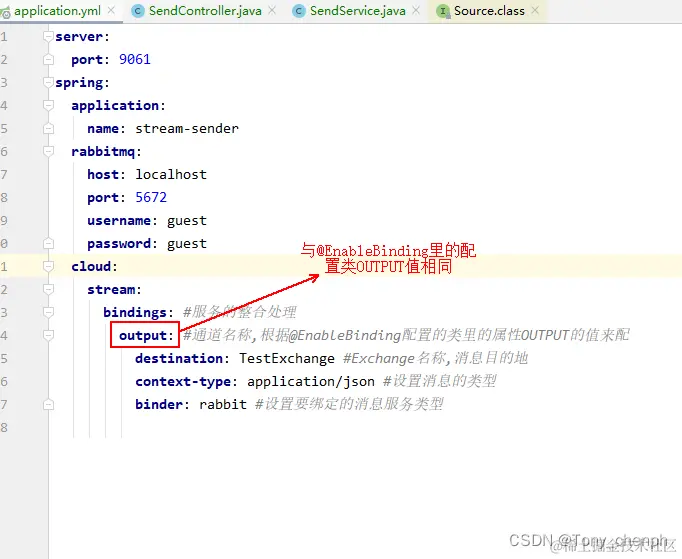The height and width of the screenshot is (559, 682).
Task: Collapse the spring block fold marker
Action: (48, 83)
